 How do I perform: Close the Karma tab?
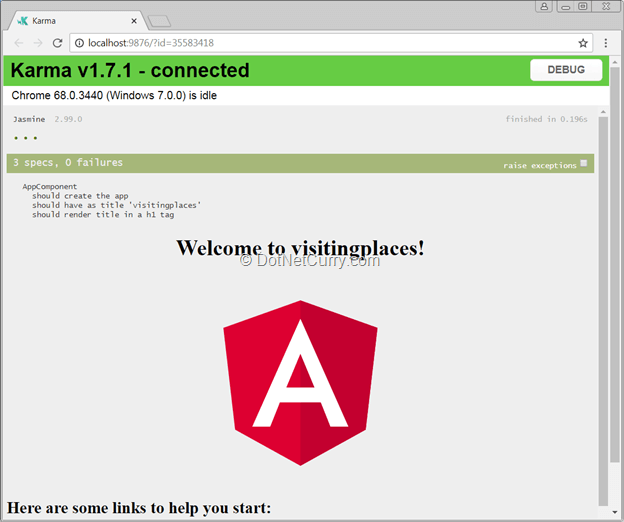point(134,21)
